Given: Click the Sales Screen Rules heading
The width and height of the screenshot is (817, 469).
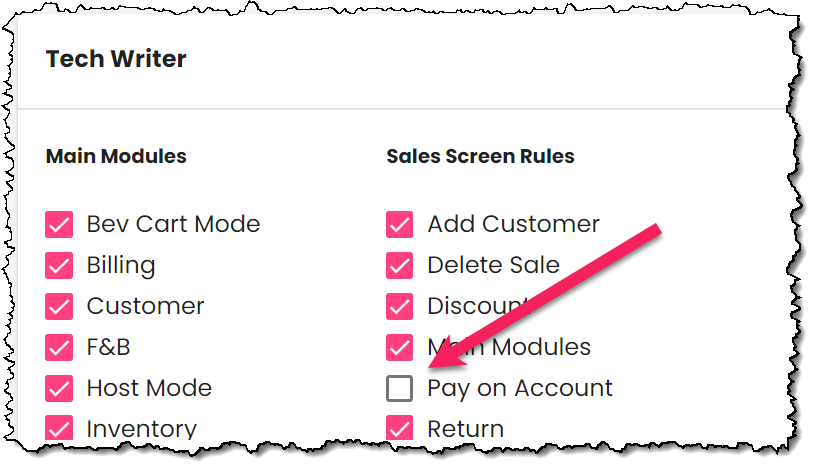Looking at the screenshot, I should tap(480, 157).
